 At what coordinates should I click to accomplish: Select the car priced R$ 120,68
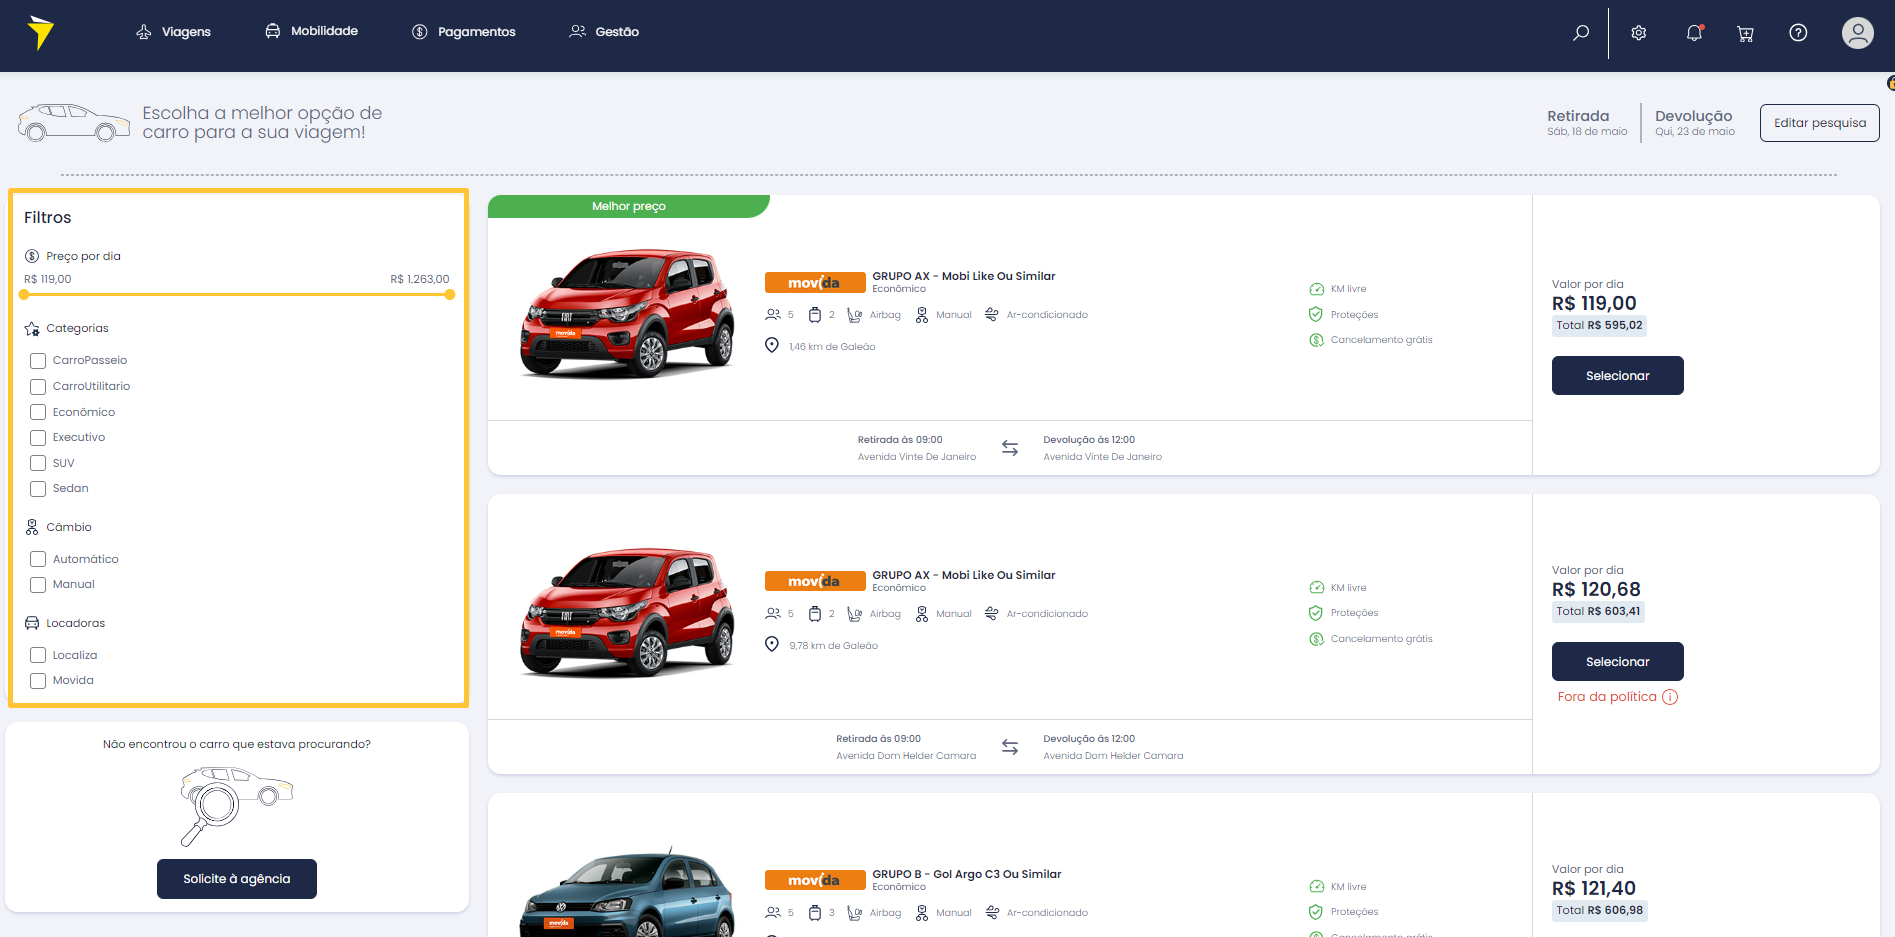(1618, 662)
